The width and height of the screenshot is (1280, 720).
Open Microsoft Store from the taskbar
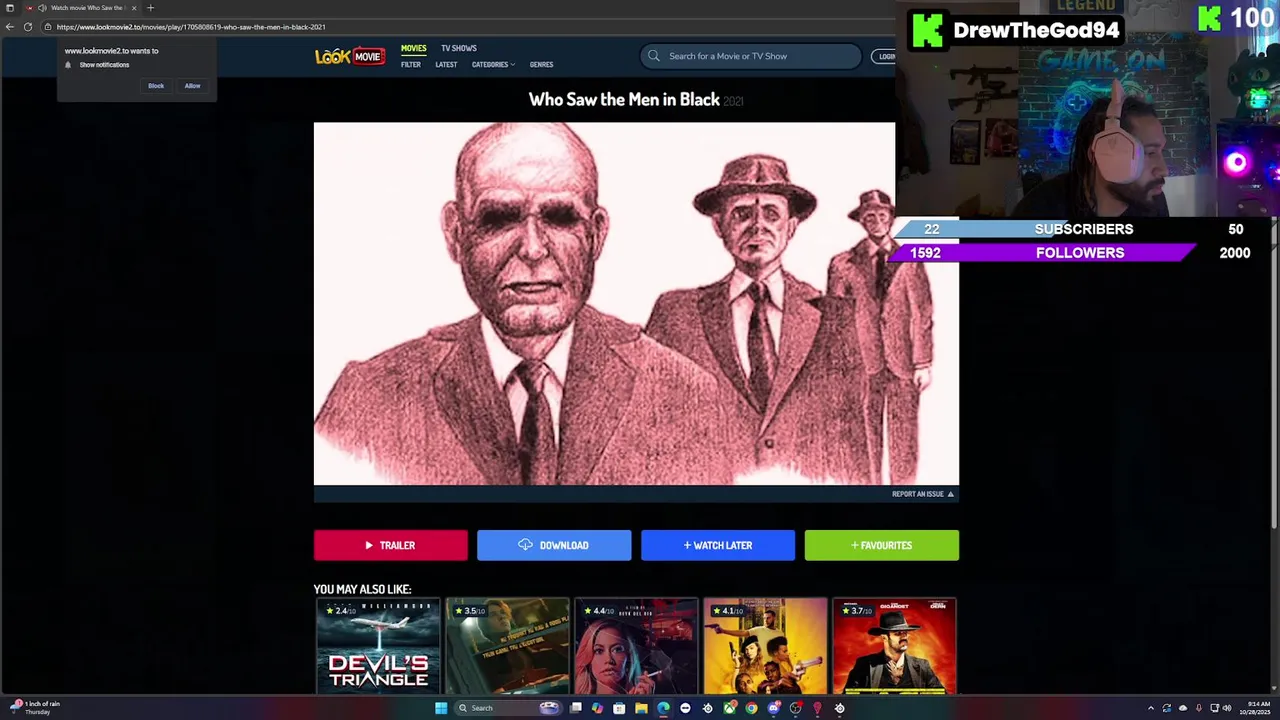coord(619,708)
